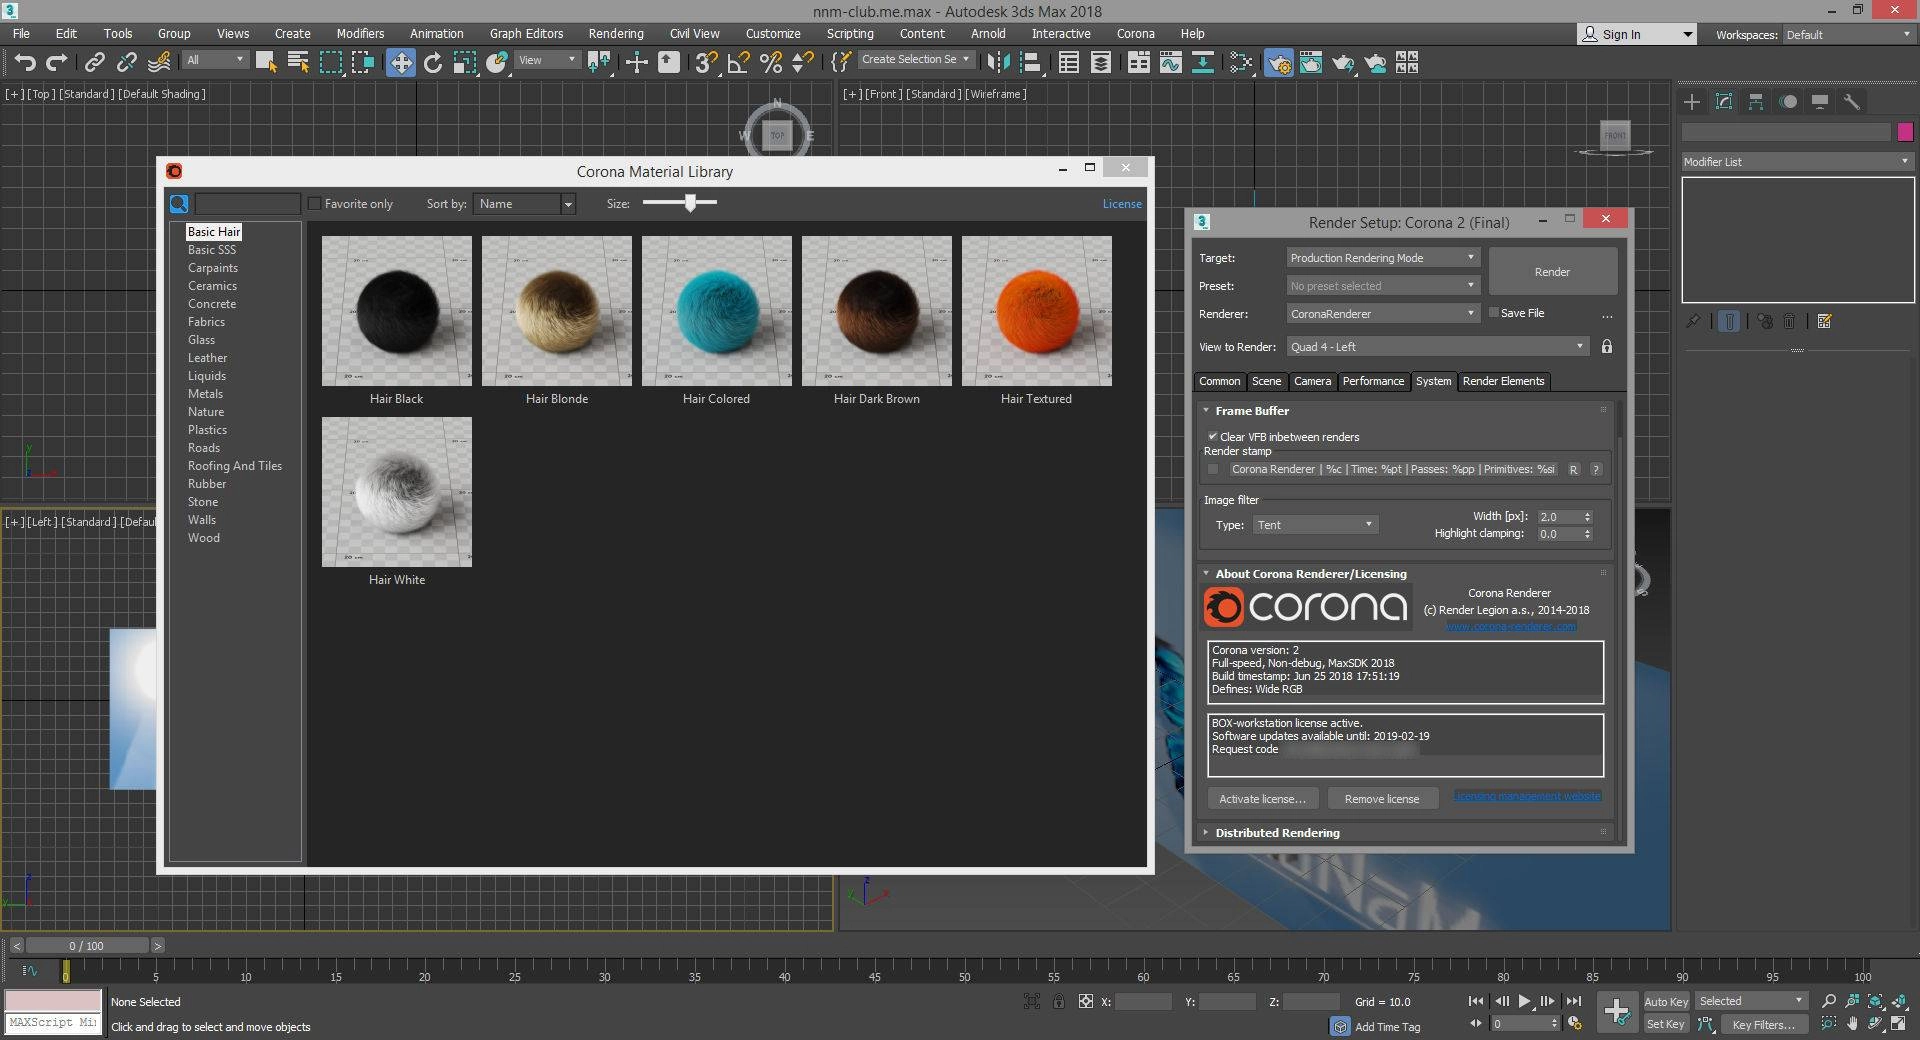The image size is (1920, 1040).
Task: Click the Zoom Extents Selected viewport icon
Action: coord(1875,1001)
